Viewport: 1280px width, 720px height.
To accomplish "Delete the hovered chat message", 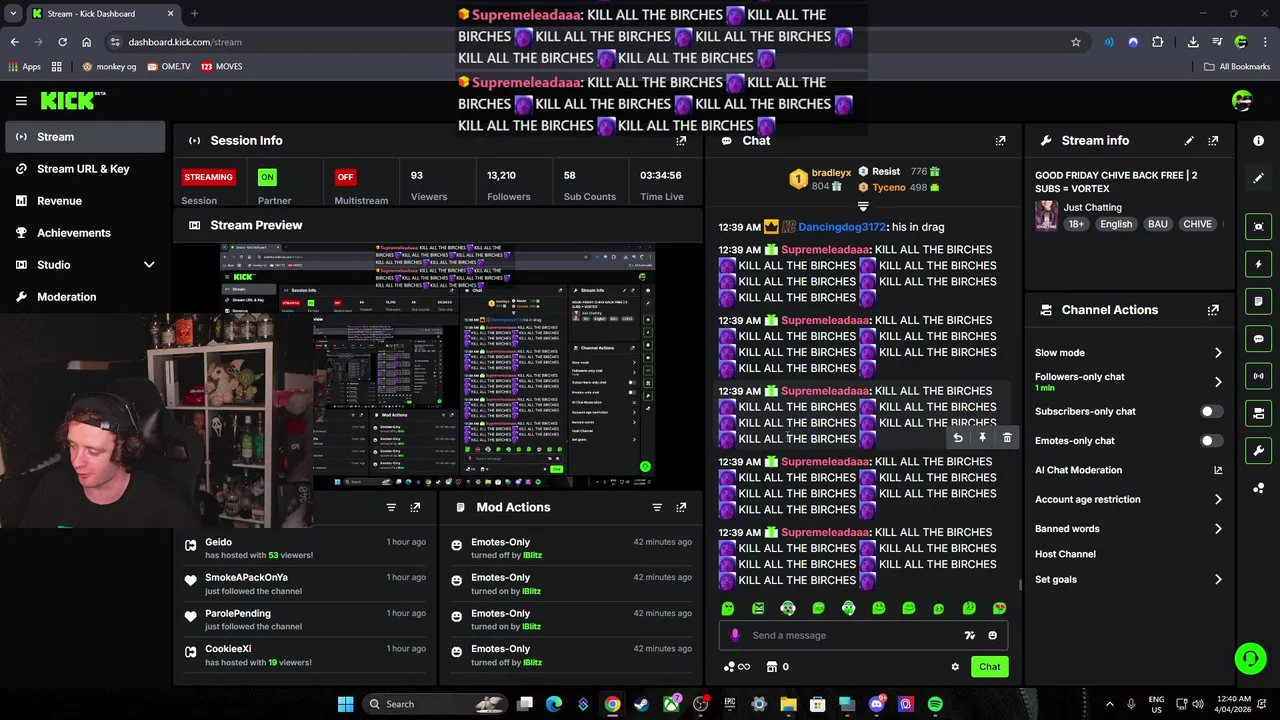I will click(1007, 437).
